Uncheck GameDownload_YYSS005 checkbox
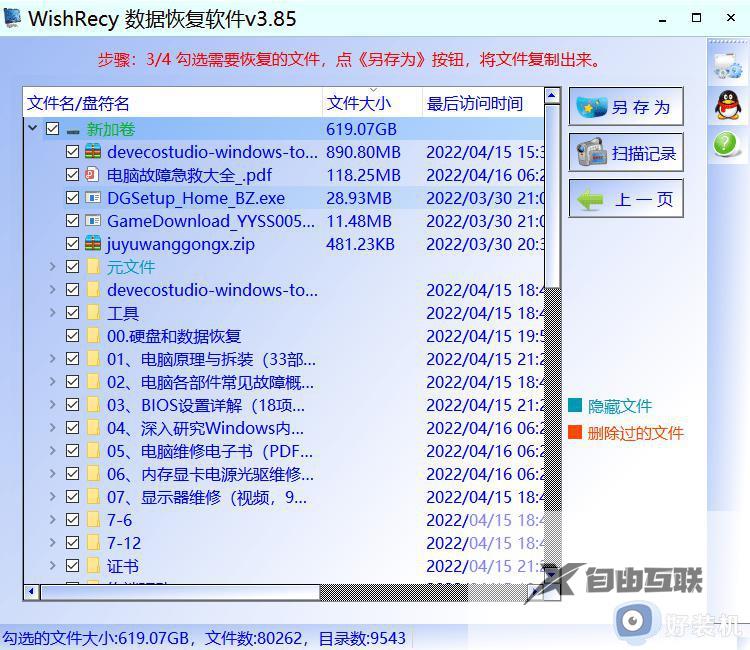 click(x=72, y=220)
